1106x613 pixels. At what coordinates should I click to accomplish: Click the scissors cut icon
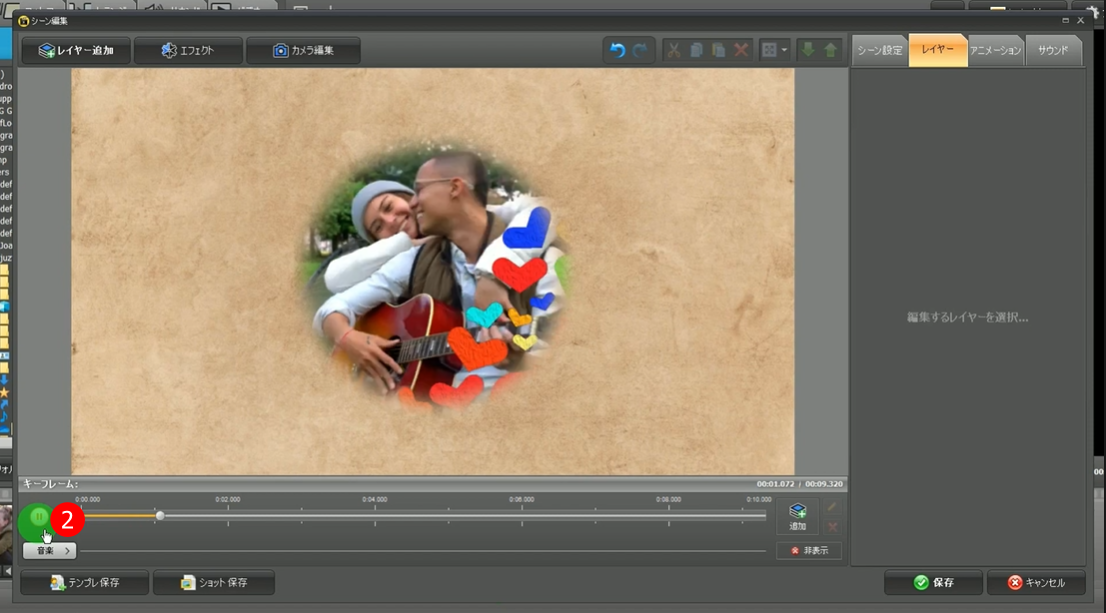[674, 50]
